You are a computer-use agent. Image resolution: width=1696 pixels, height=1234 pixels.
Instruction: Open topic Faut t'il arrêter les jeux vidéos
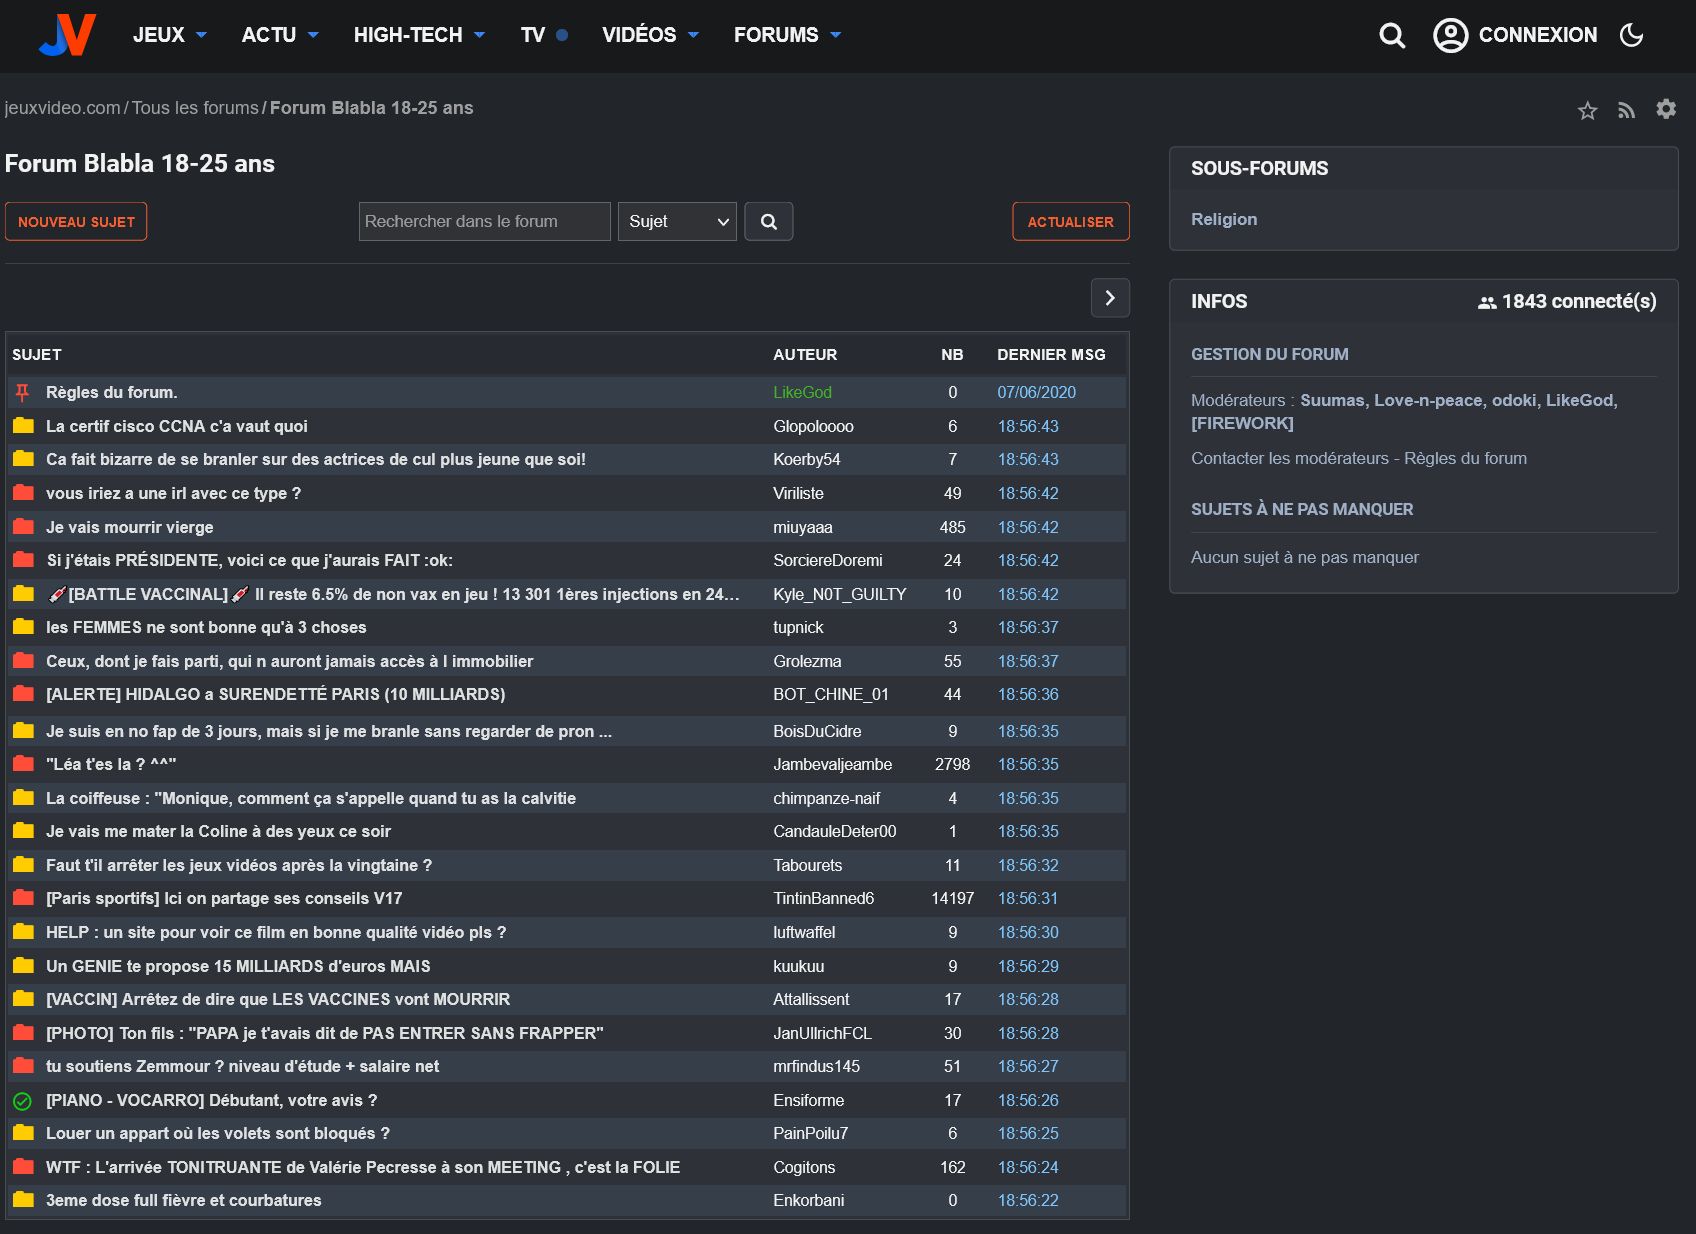239,865
